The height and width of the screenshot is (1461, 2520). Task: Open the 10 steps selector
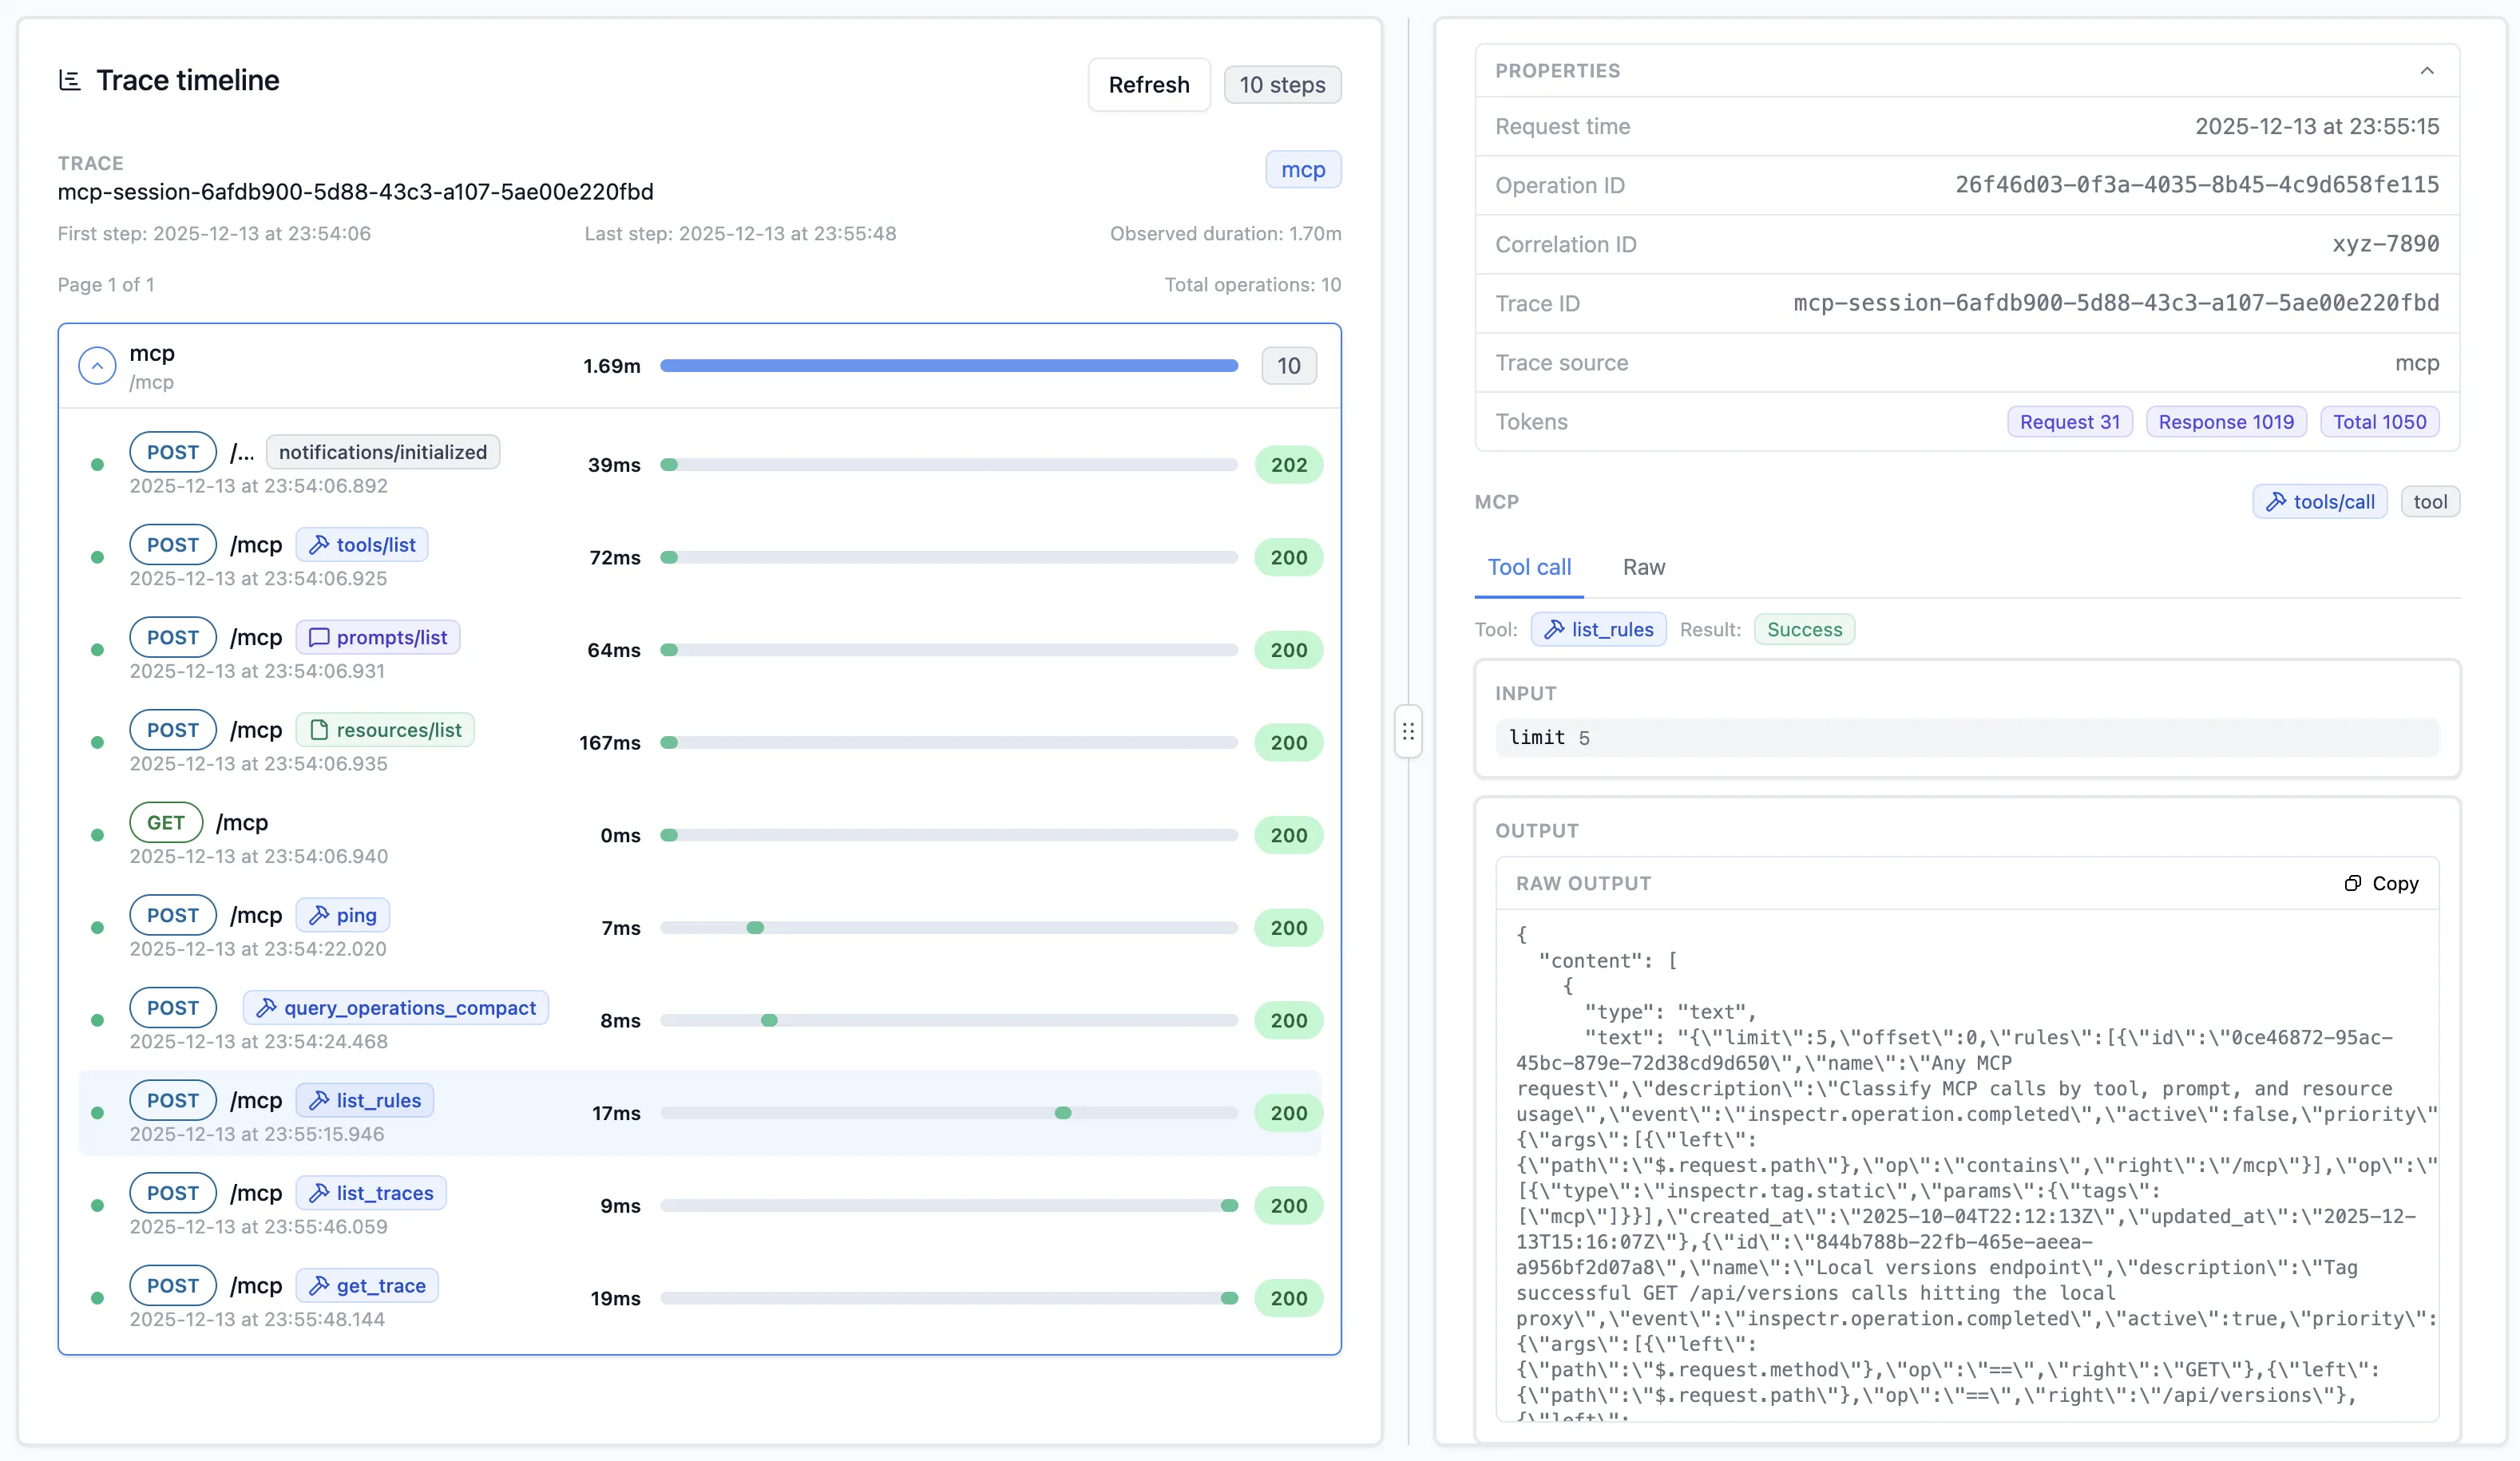(1283, 84)
